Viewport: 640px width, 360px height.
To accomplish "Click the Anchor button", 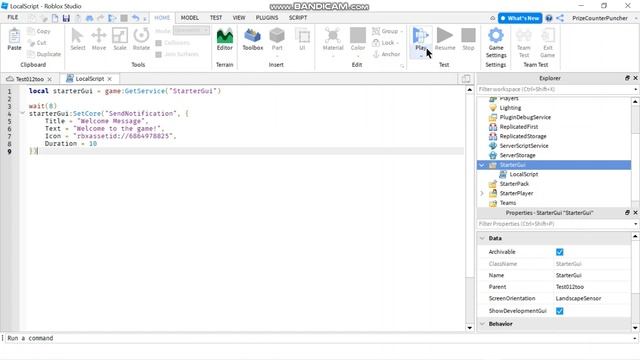I will click(386, 54).
